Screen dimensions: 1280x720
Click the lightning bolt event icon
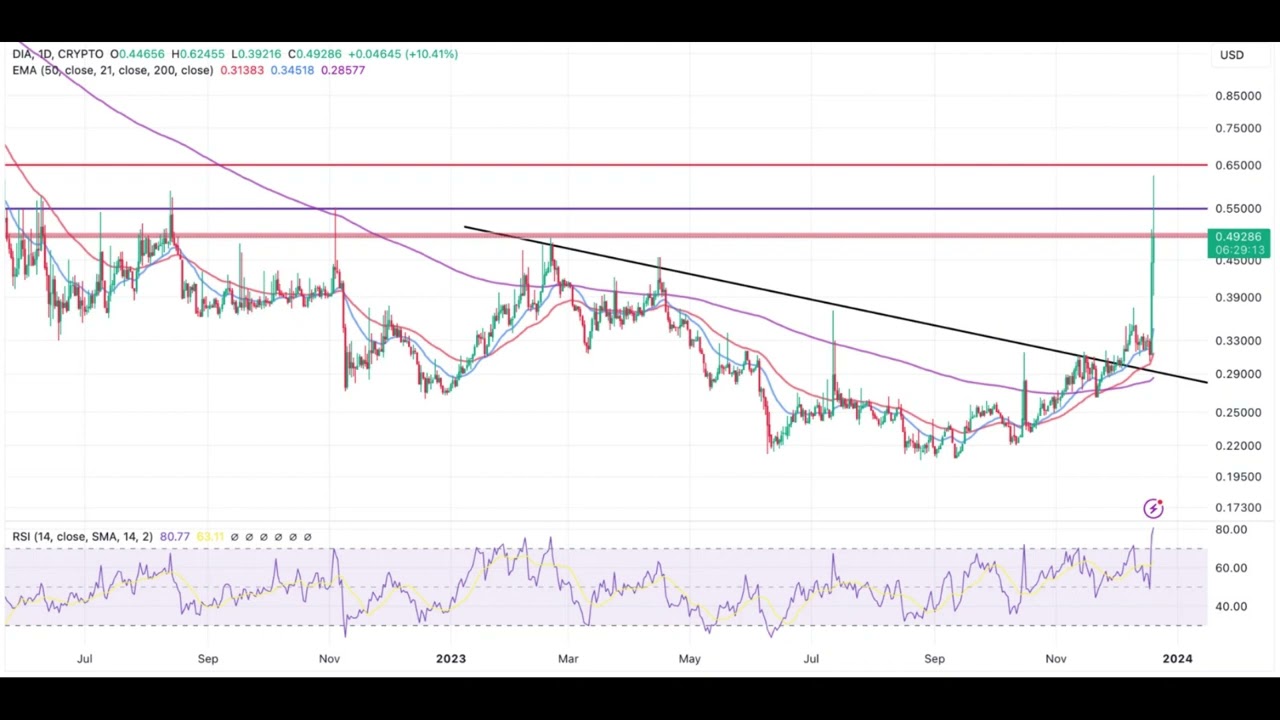[1153, 508]
